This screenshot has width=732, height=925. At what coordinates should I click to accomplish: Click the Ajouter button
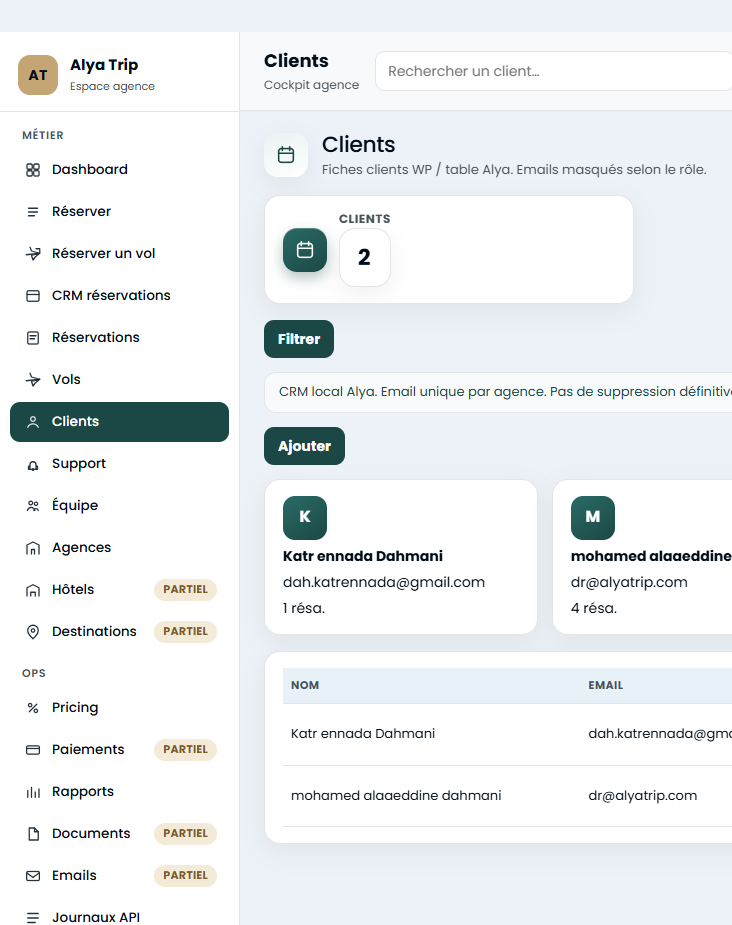click(304, 446)
